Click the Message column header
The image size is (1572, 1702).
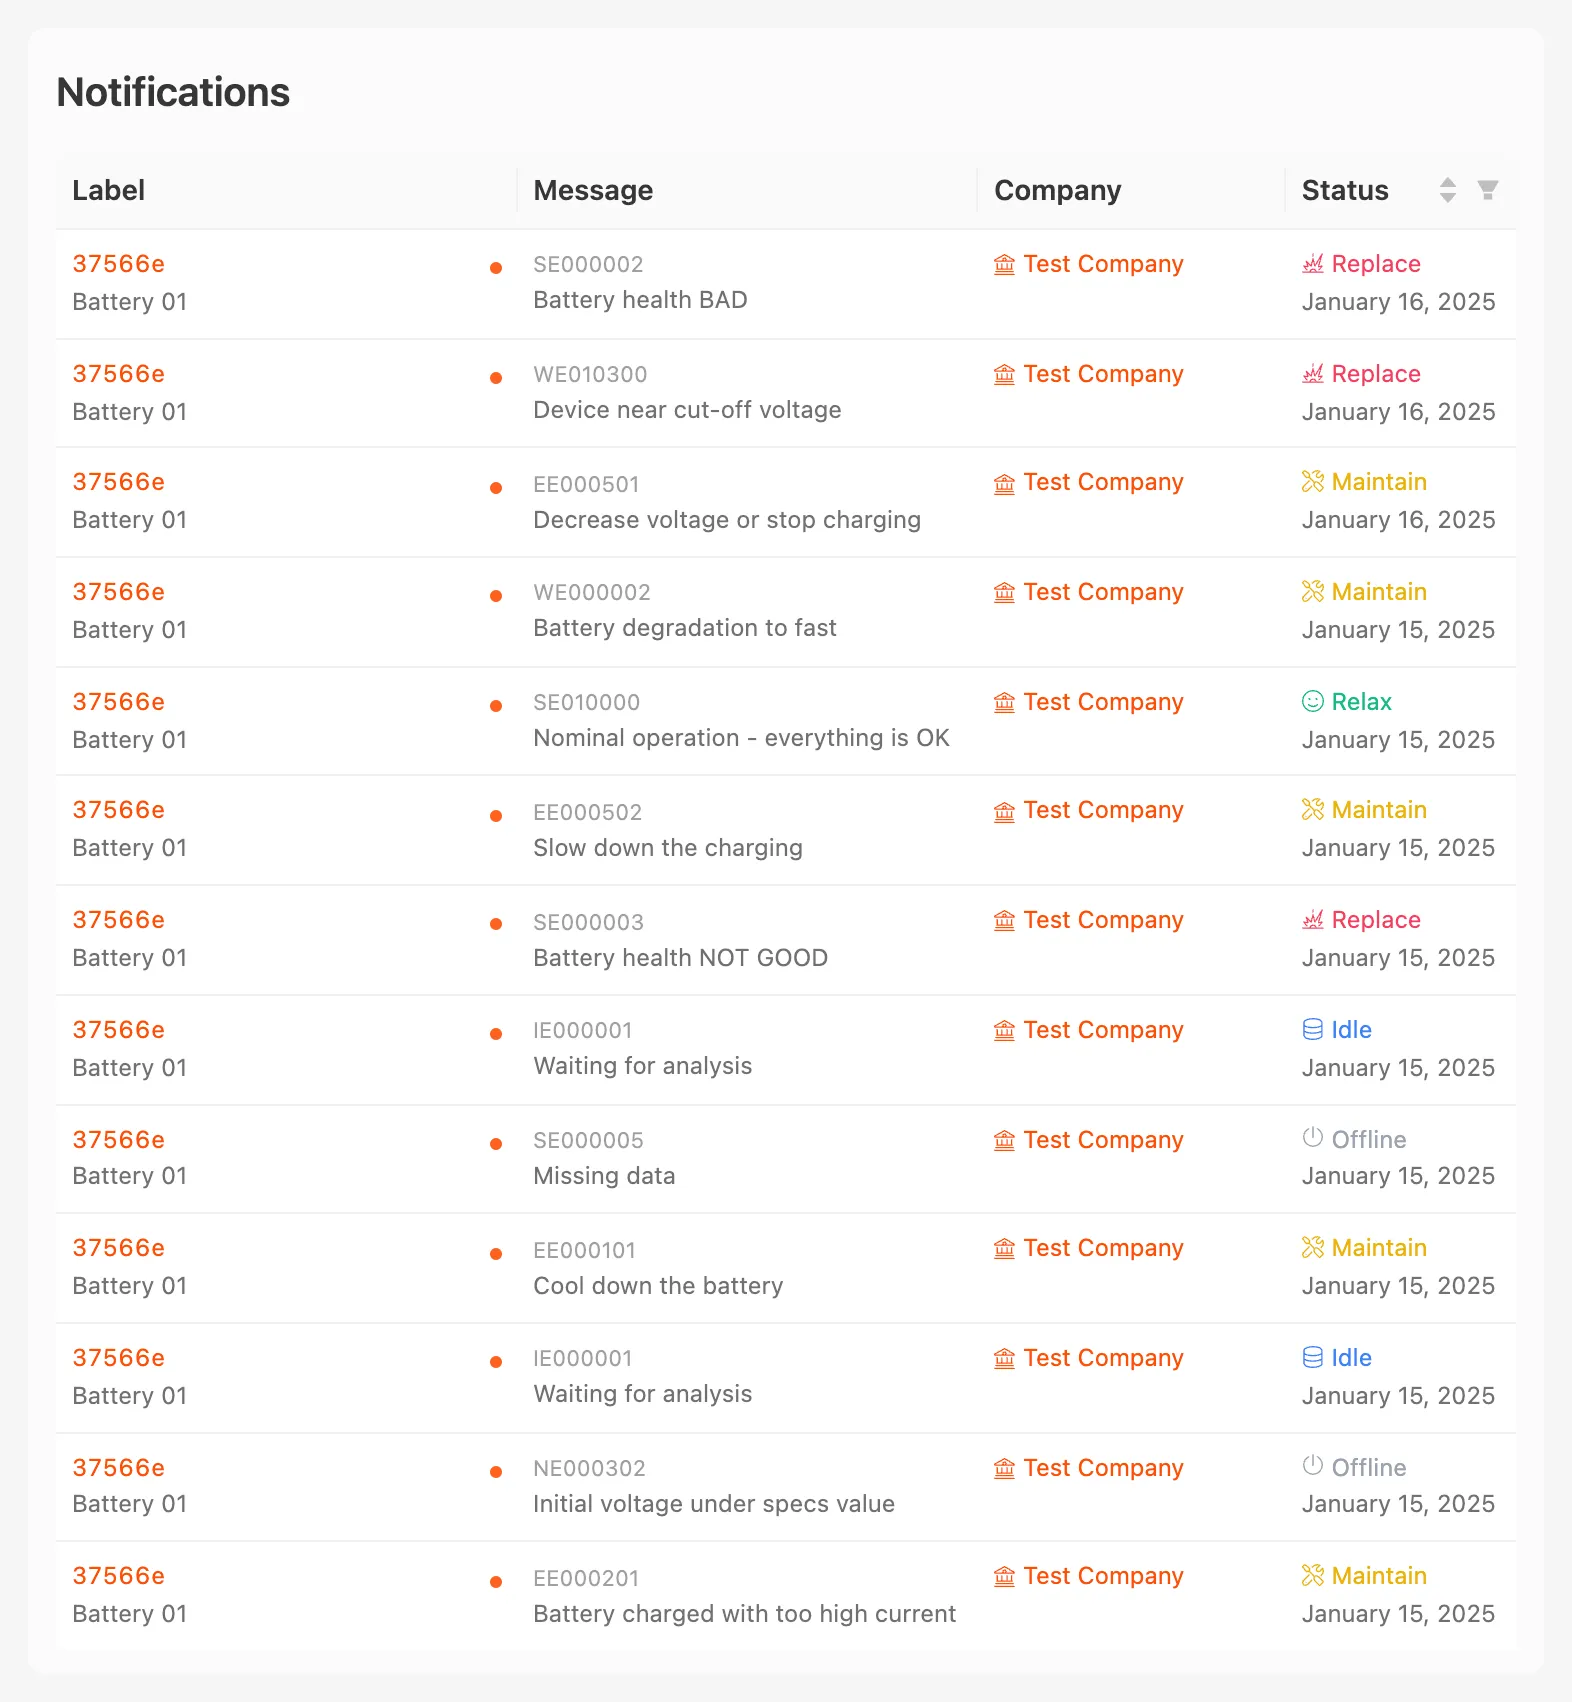tap(593, 190)
